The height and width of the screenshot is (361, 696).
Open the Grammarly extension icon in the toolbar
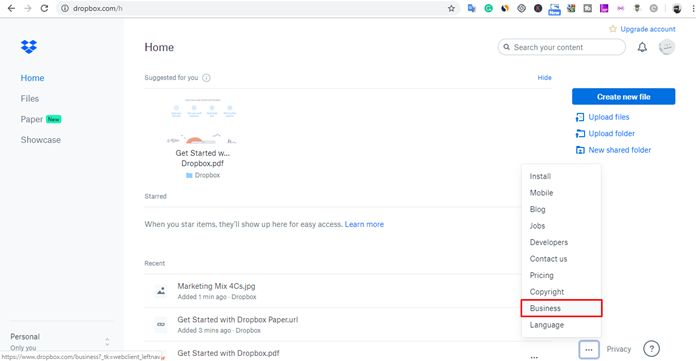488,8
